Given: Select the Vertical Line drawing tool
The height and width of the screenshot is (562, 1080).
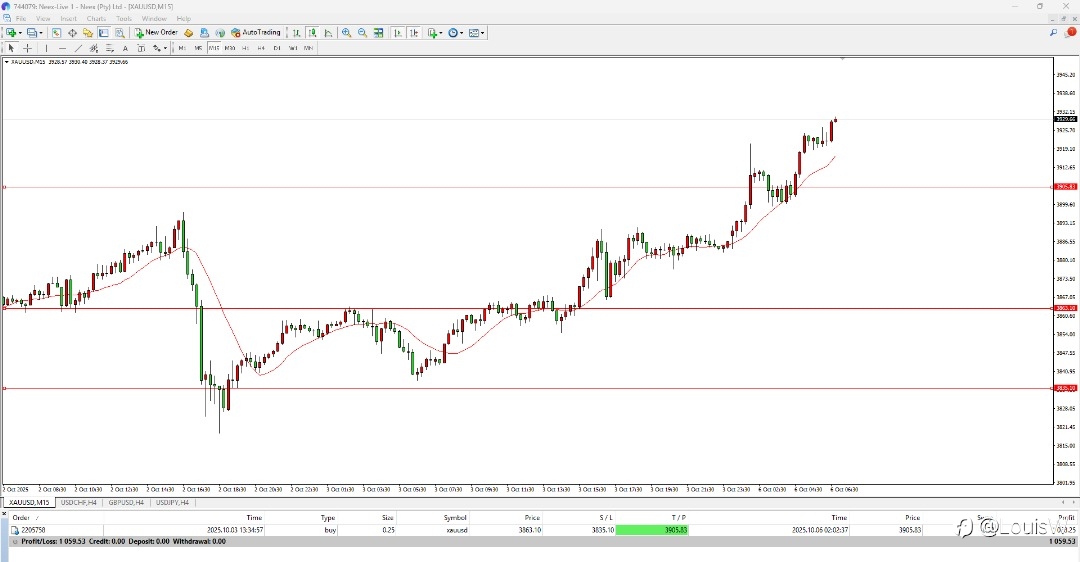Looking at the screenshot, I should click(x=46, y=48).
